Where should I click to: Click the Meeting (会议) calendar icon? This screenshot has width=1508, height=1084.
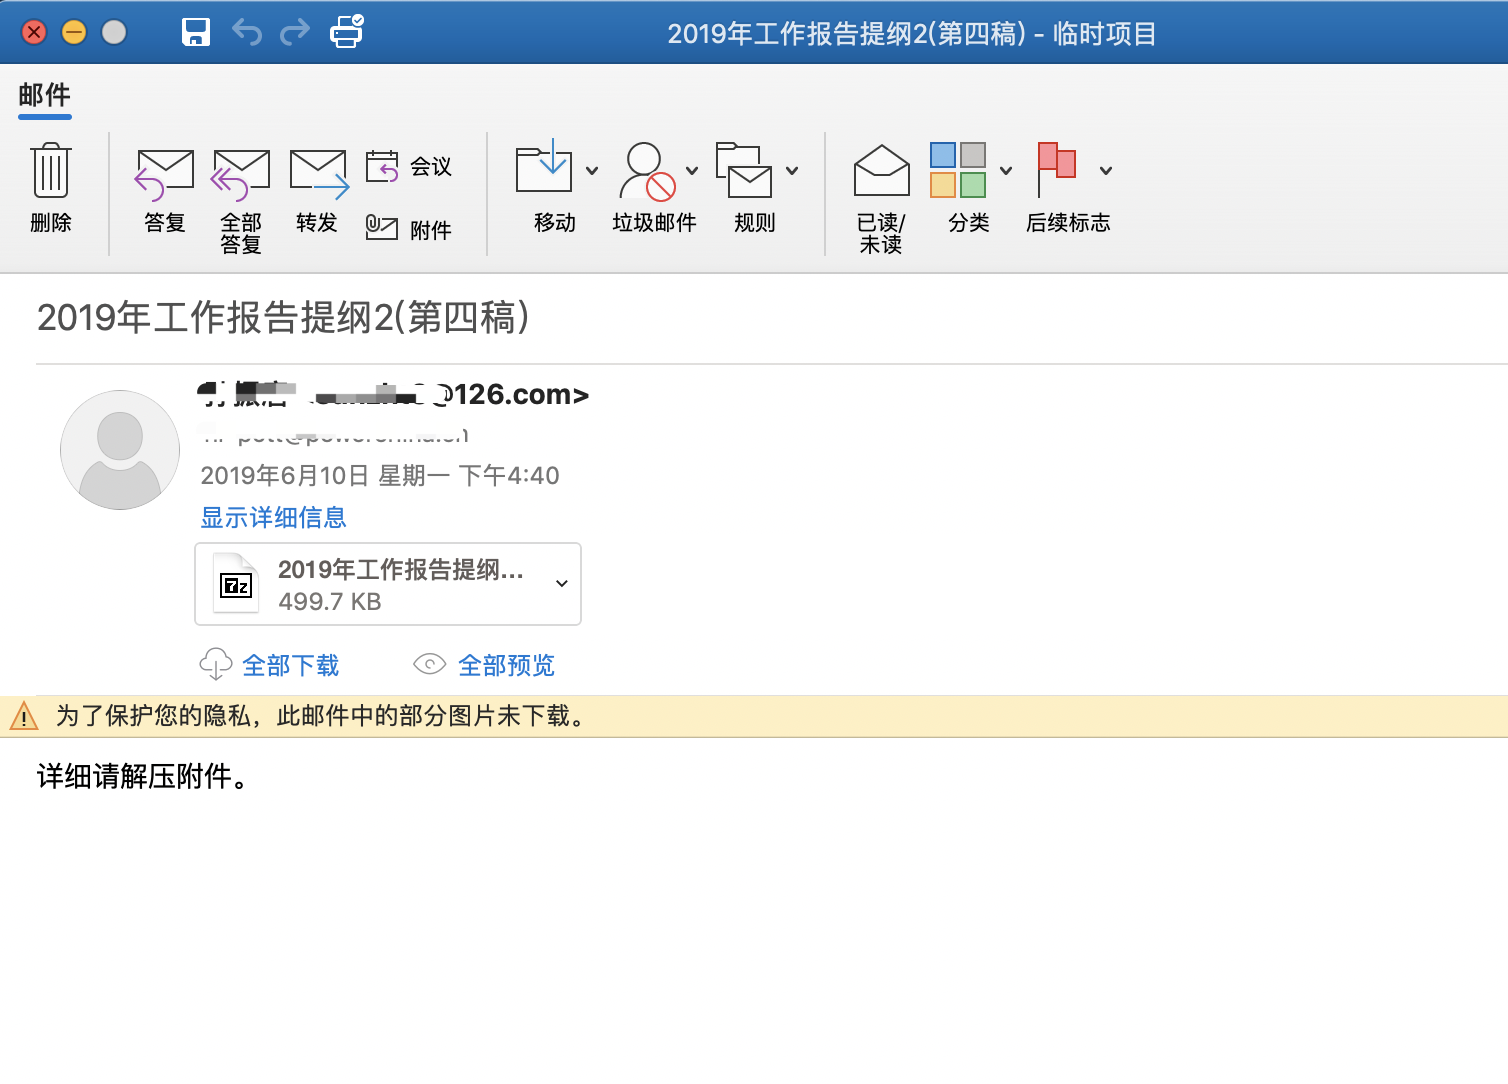coord(382,166)
